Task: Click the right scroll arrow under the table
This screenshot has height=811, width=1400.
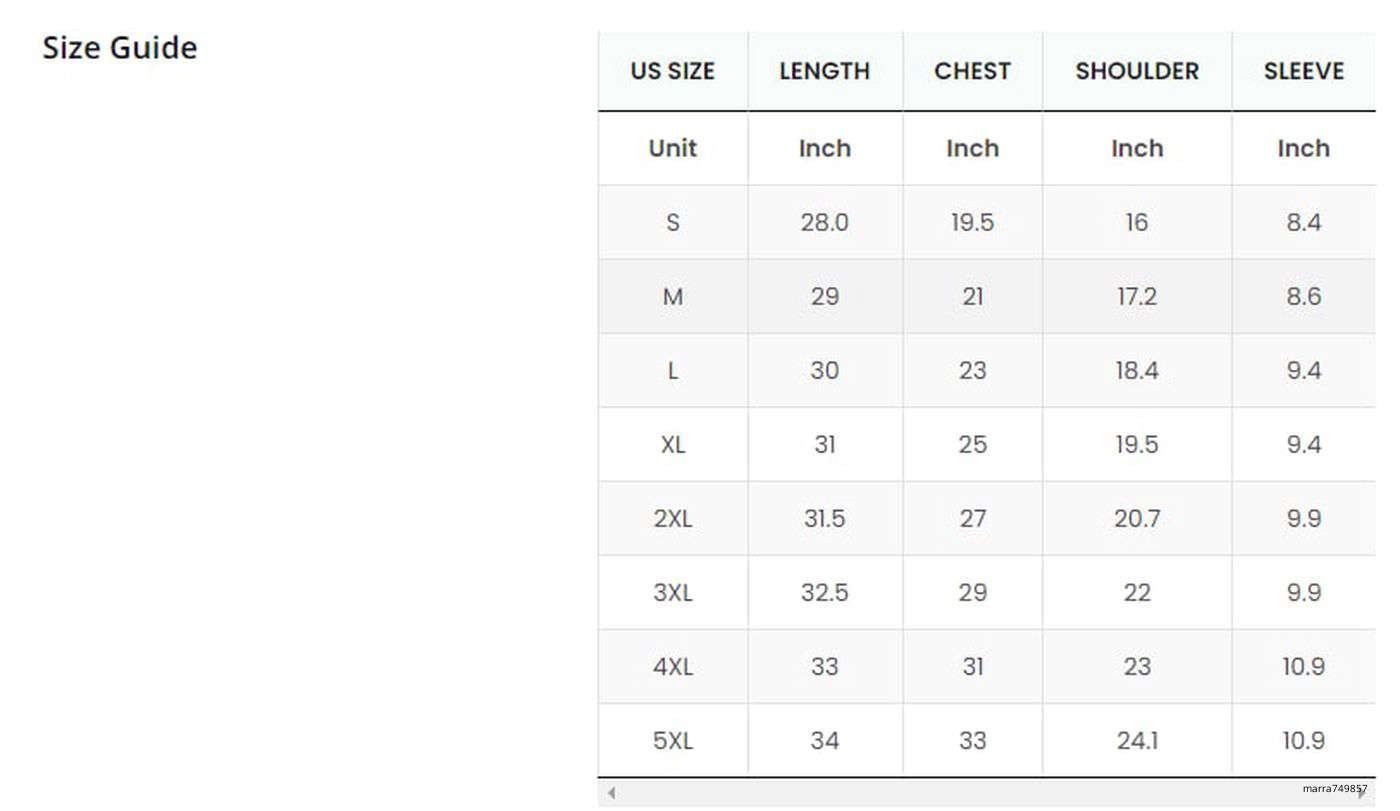Action: [x=1364, y=794]
